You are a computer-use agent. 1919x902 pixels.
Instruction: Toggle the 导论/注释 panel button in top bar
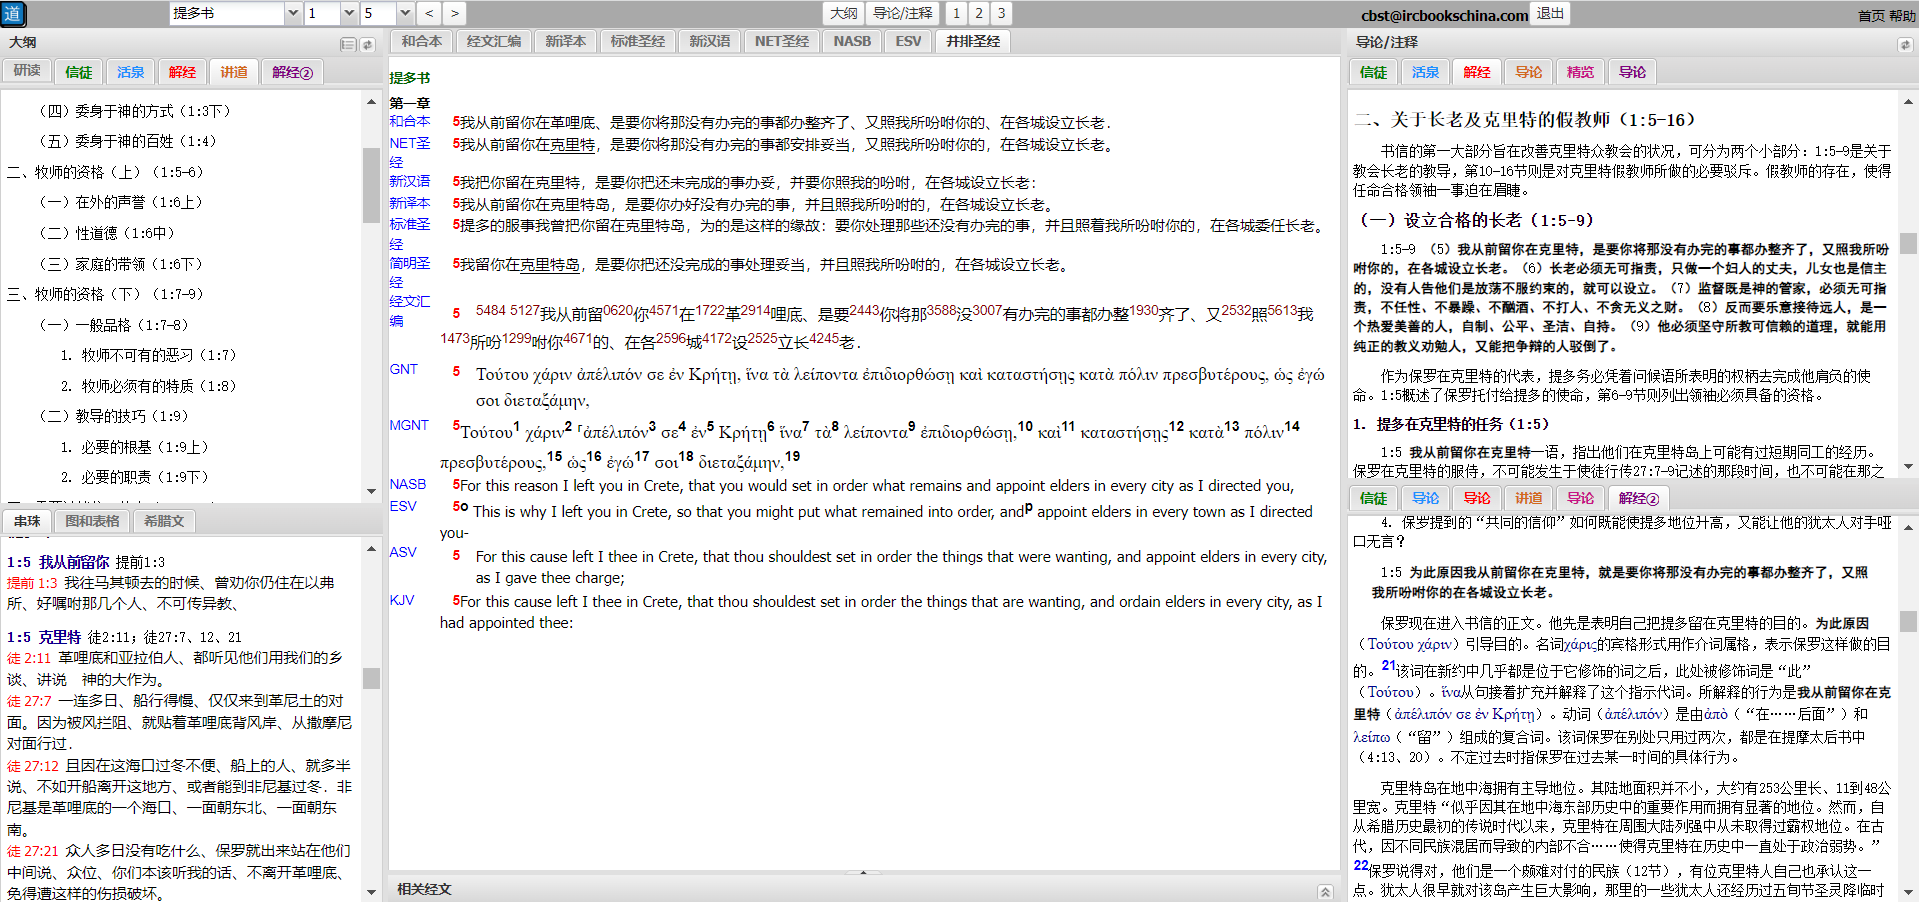tap(902, 13)
